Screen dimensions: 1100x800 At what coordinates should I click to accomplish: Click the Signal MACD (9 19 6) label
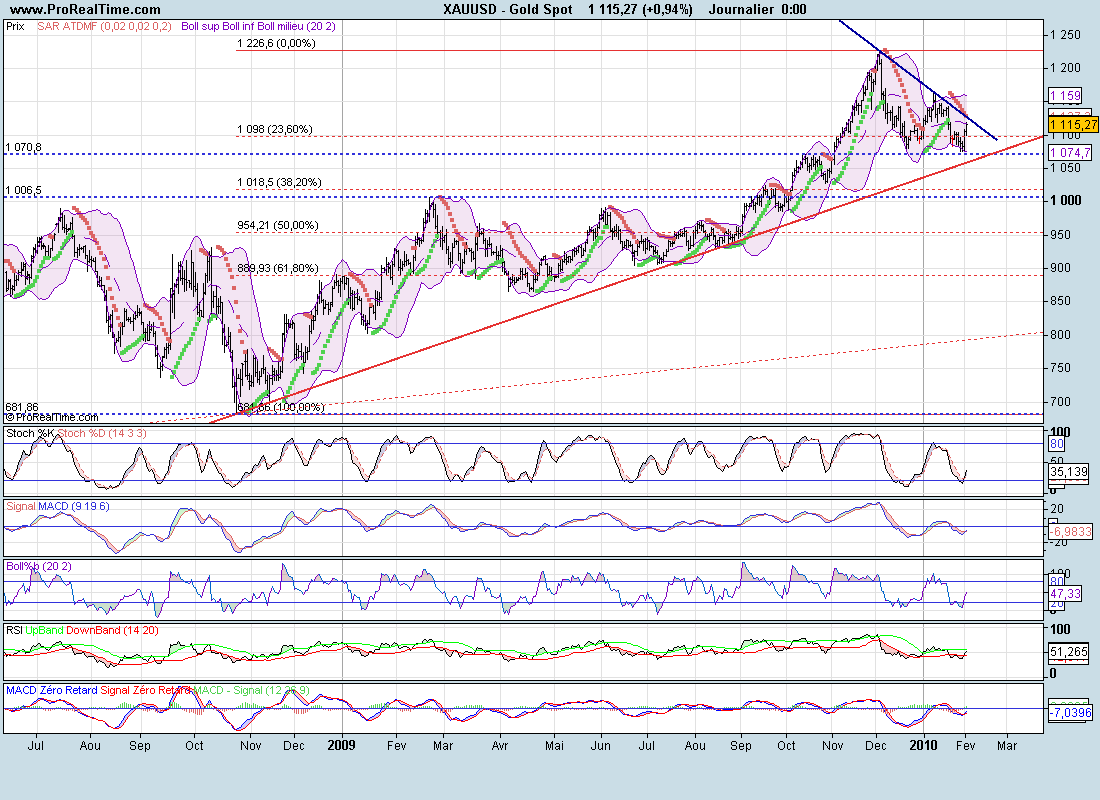(x=58, y=507)
